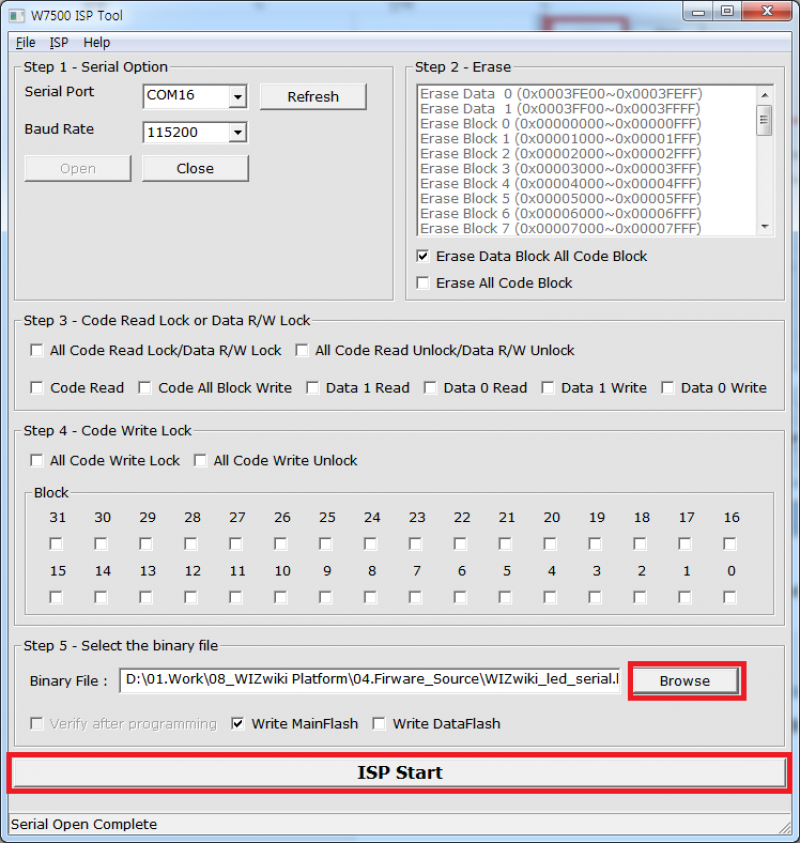This screenshot has height=843, width=800.
Task: Enable Erase All Code Block checkbox
Action: click(x=423, y=283)
